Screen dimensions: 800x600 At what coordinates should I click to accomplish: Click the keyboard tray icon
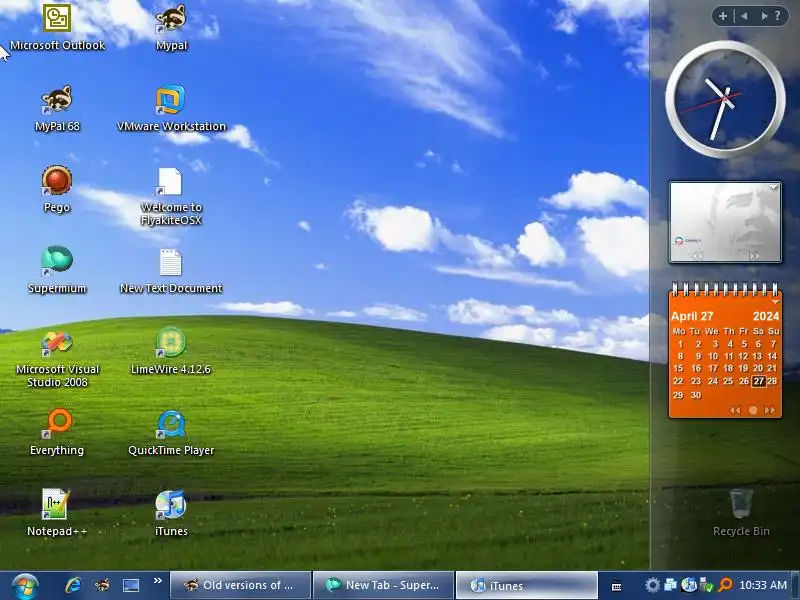point(616,587)
